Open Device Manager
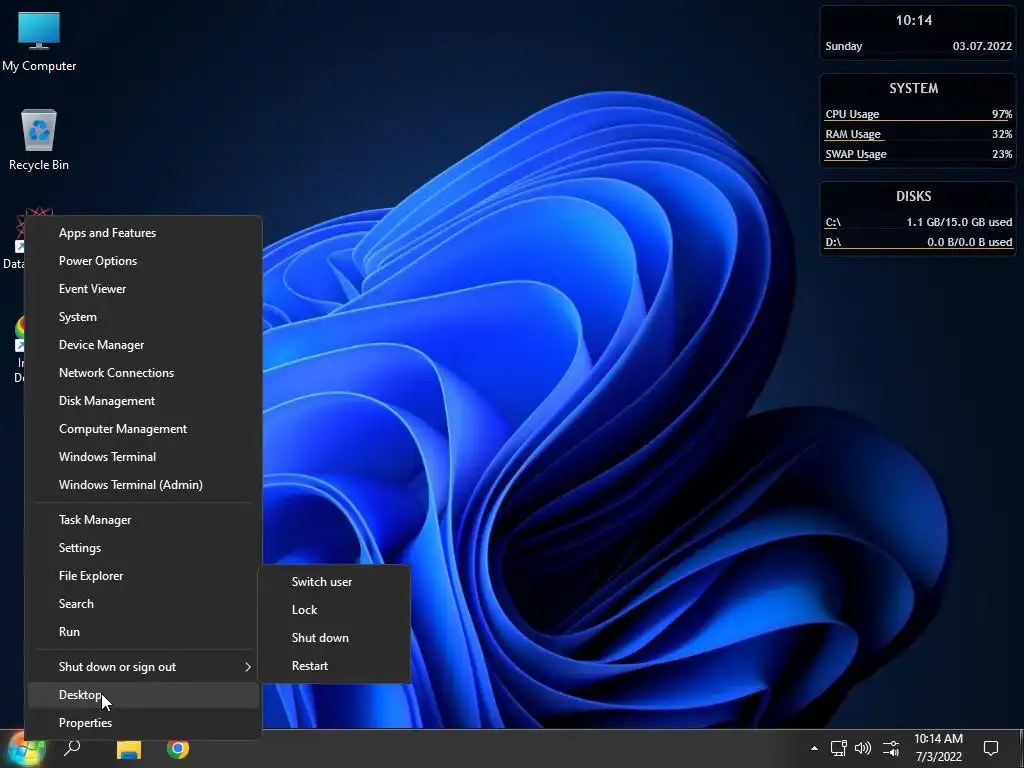 144,345
